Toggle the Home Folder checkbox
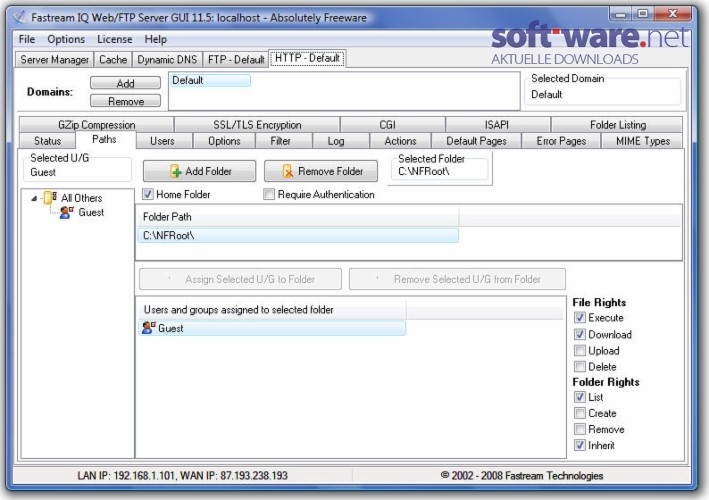The image size is (709, 500). tap(147, 194)
